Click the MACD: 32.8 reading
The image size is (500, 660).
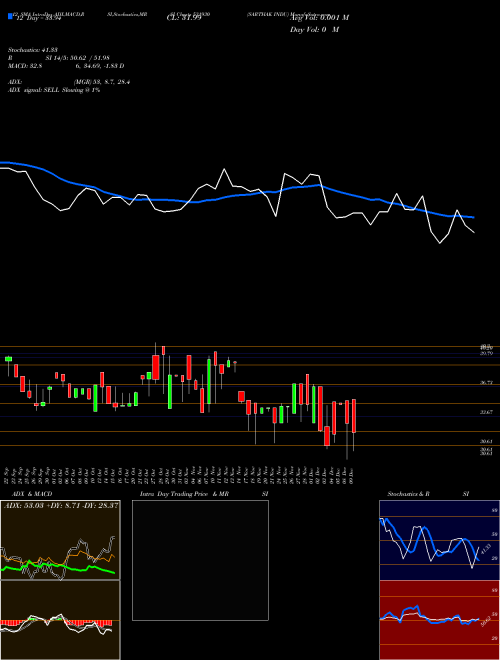point(25,66)
